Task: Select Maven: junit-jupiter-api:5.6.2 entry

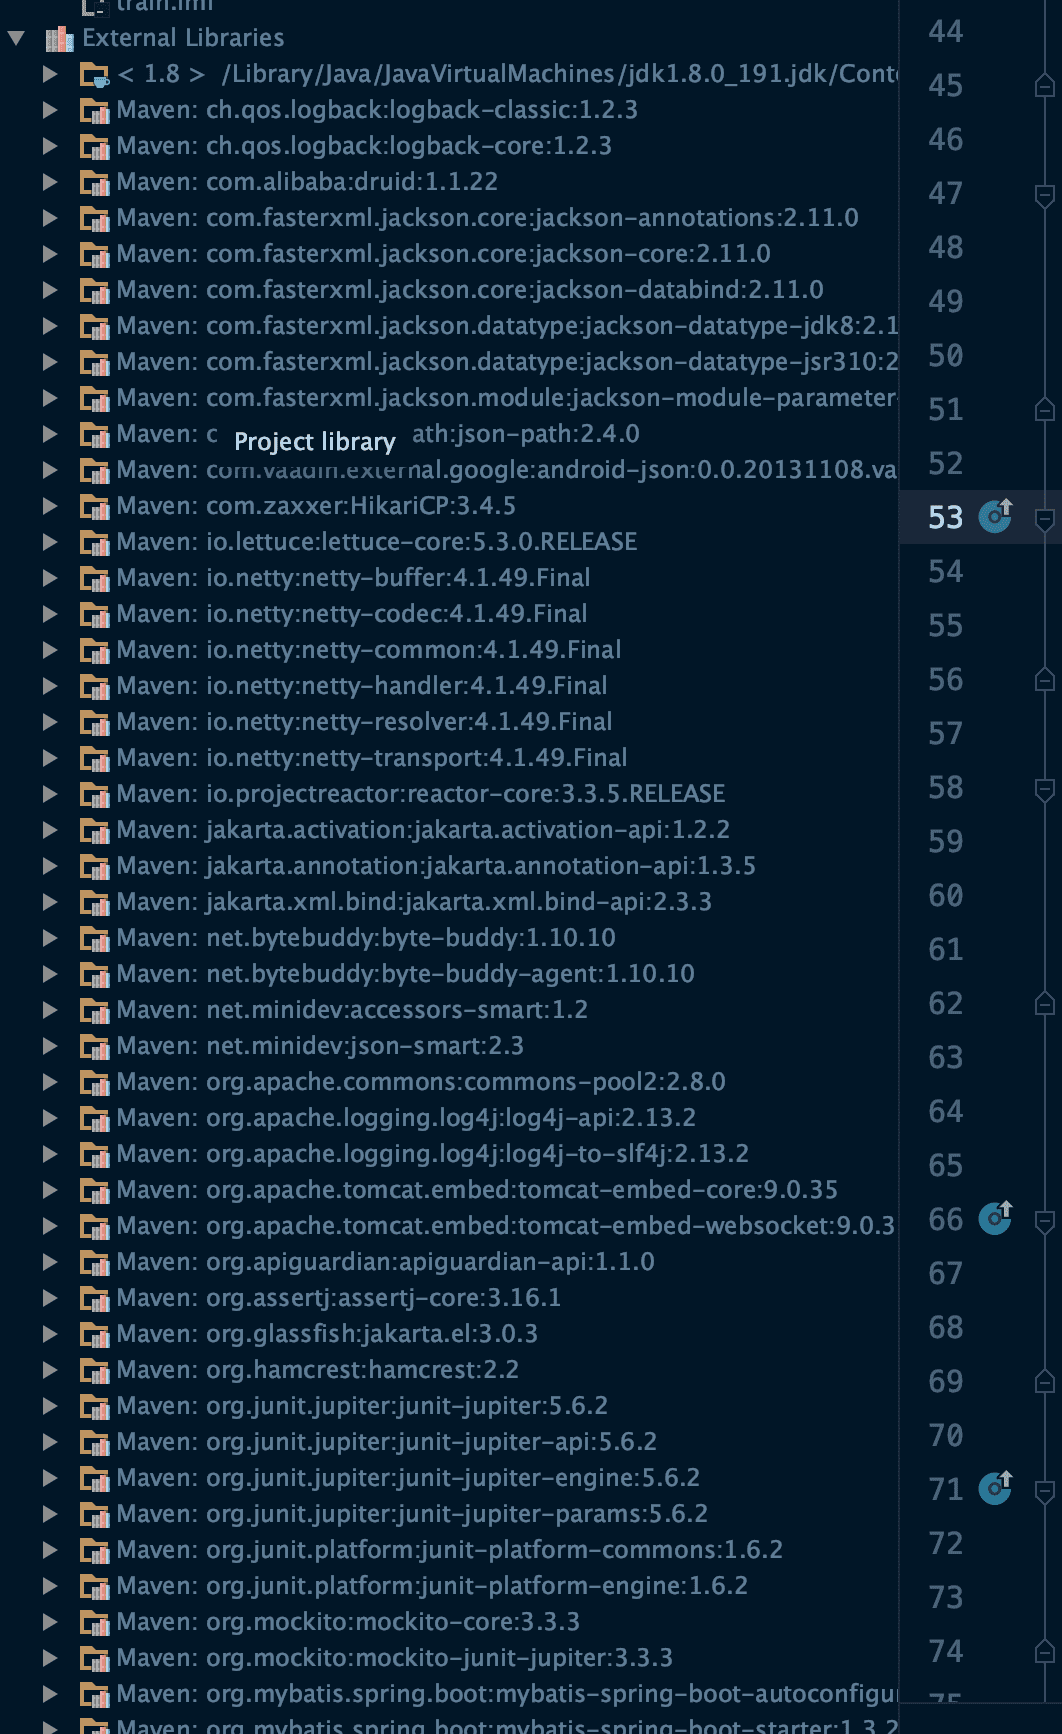Action: click(x=387, y=1442)
